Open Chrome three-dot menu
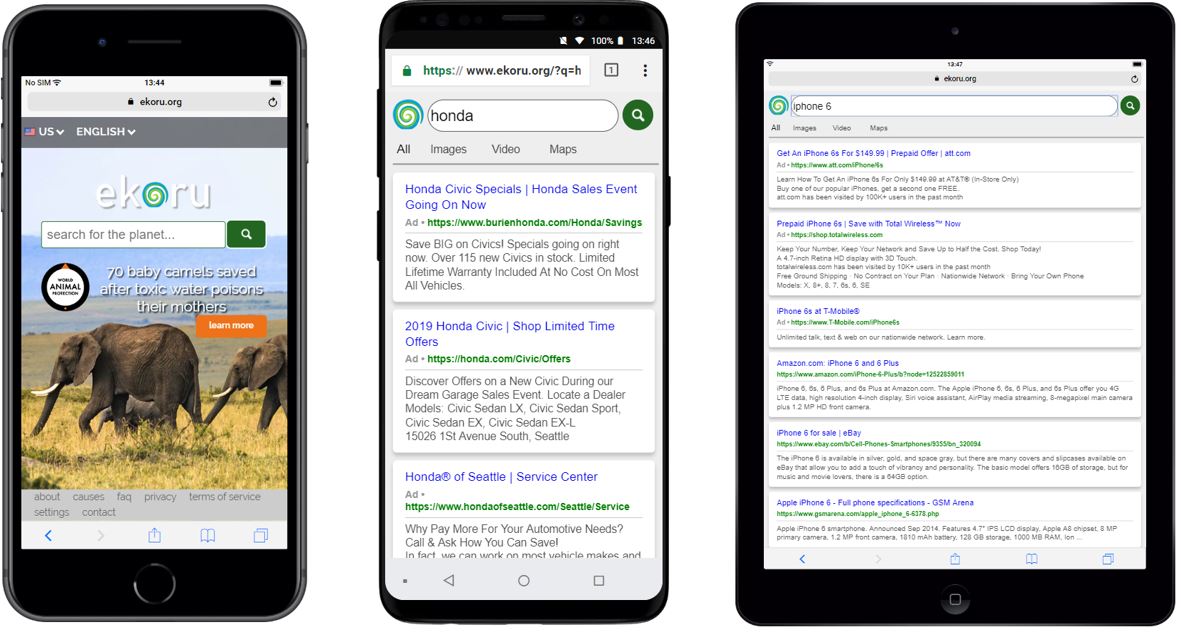The width and height of the screenshot is (1181, 633). coord(645,71)
